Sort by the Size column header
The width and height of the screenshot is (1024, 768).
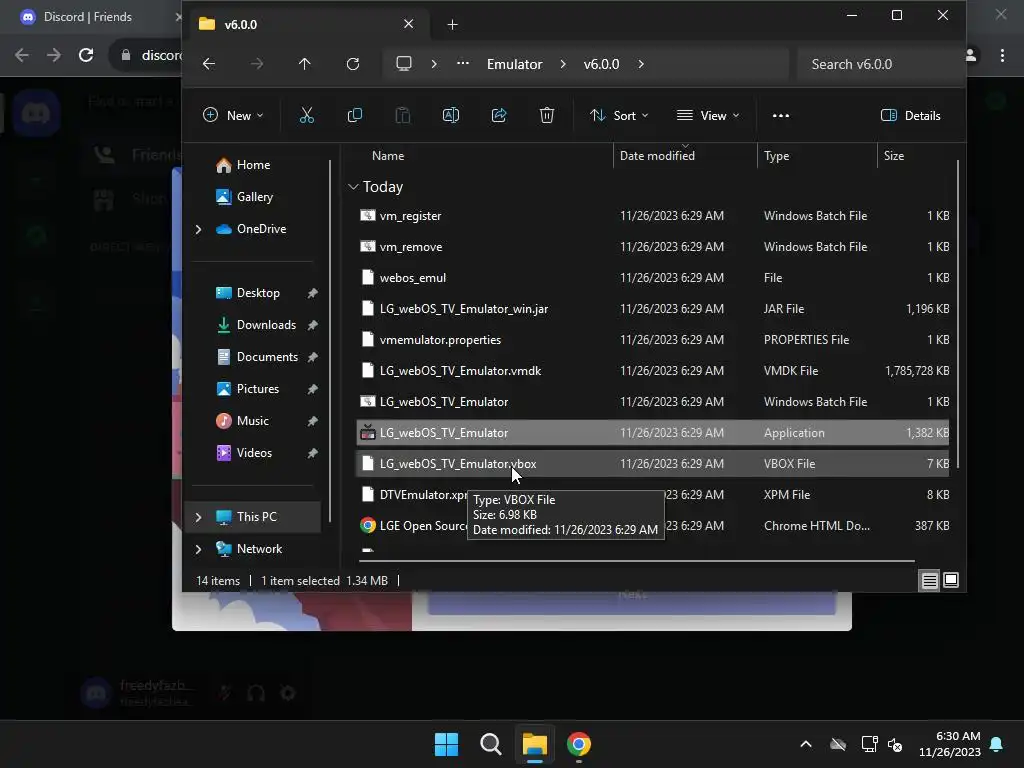click(893, 155)
